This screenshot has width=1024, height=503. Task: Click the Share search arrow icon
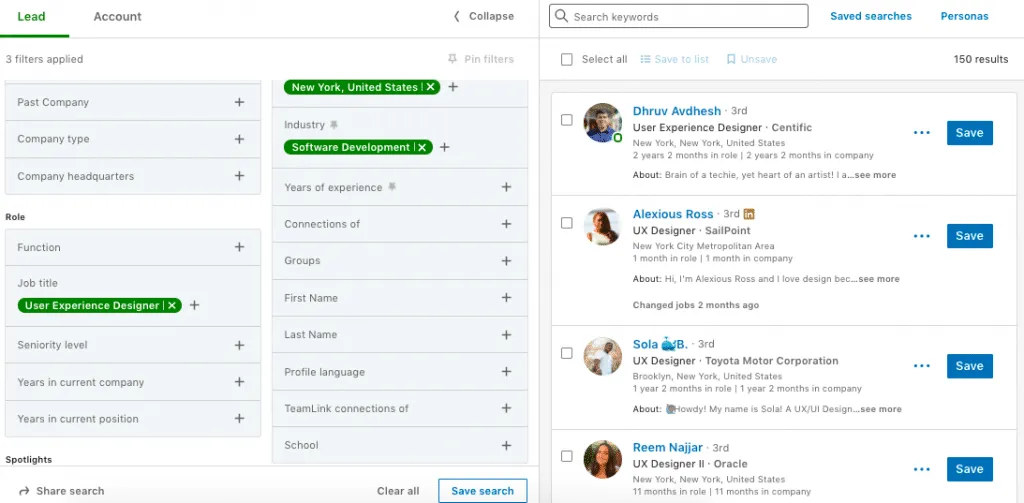[24, 491]
